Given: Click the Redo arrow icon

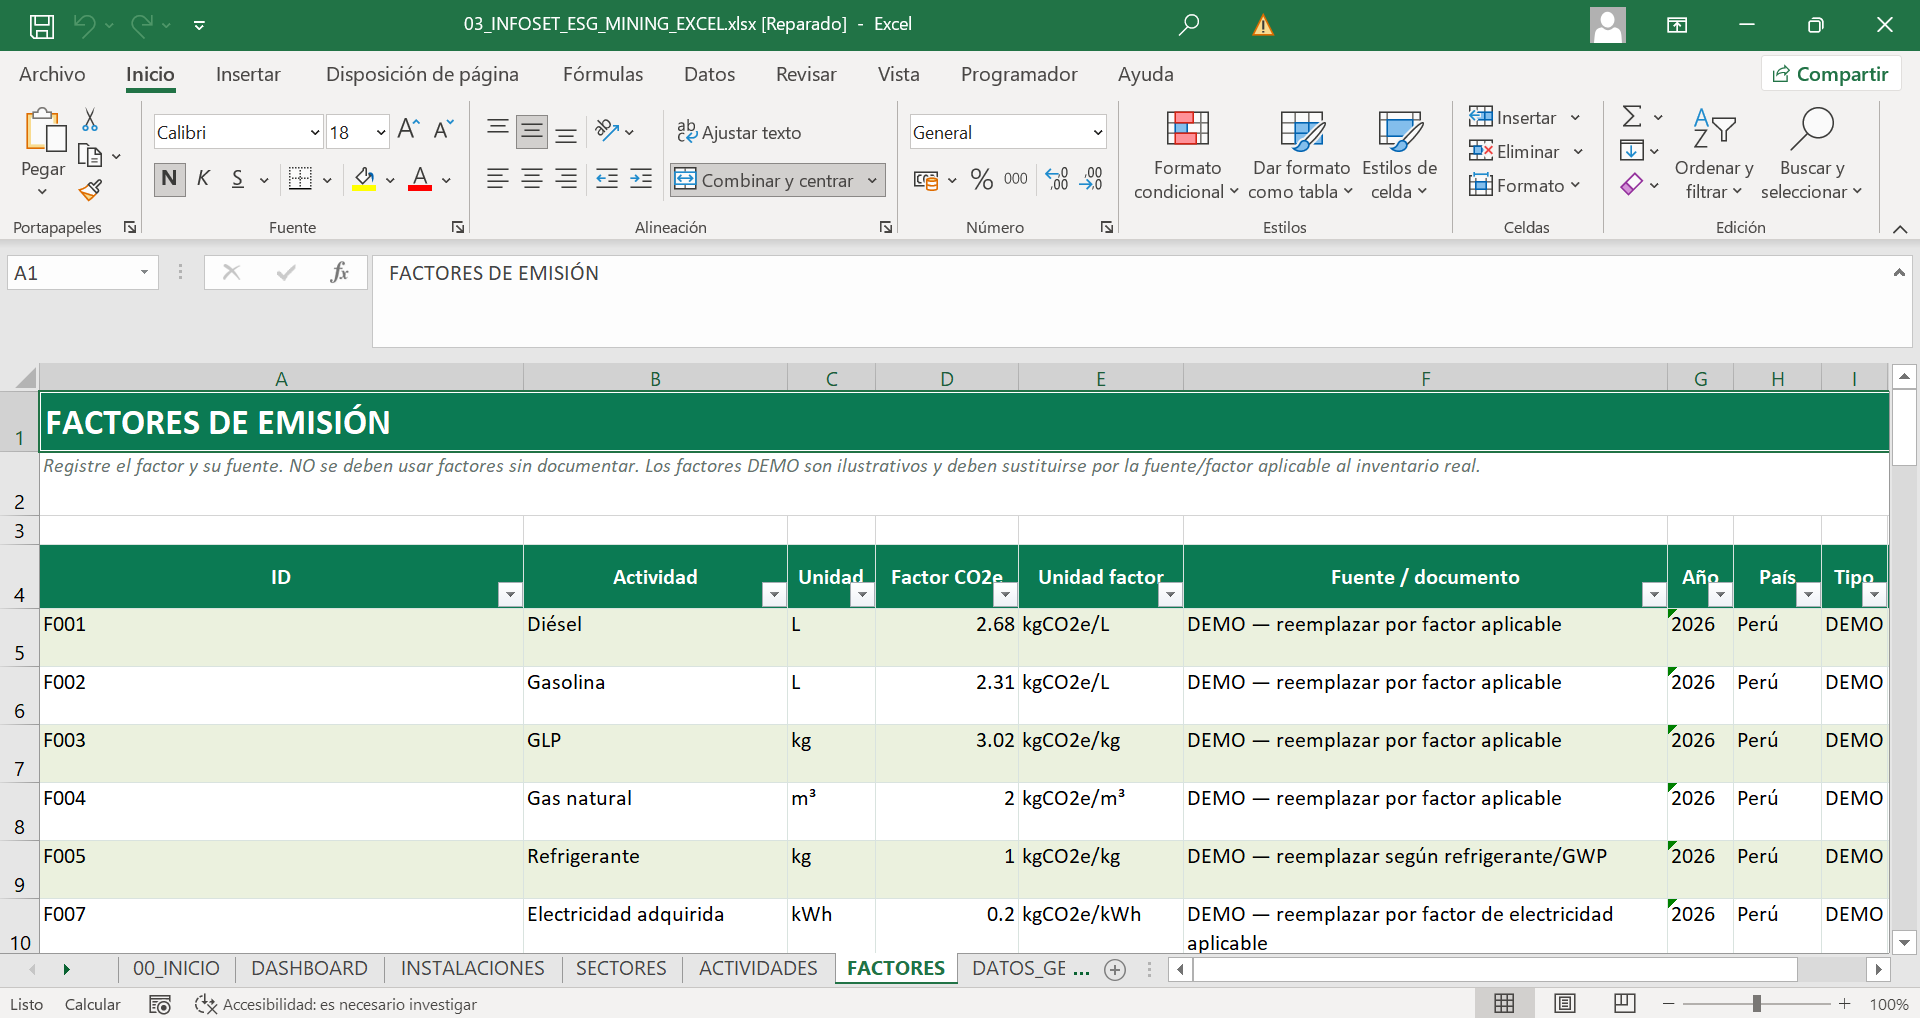Looking at the screenshot, I should [141, 25].
